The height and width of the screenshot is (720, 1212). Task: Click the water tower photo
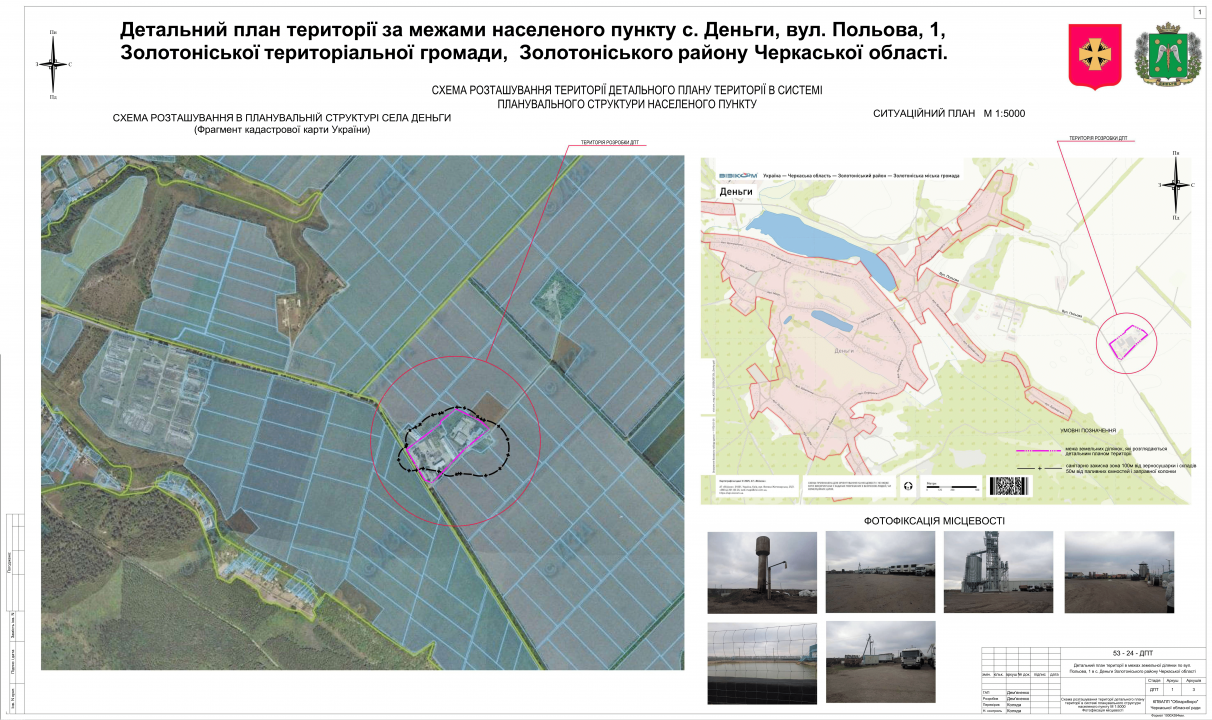761,573
